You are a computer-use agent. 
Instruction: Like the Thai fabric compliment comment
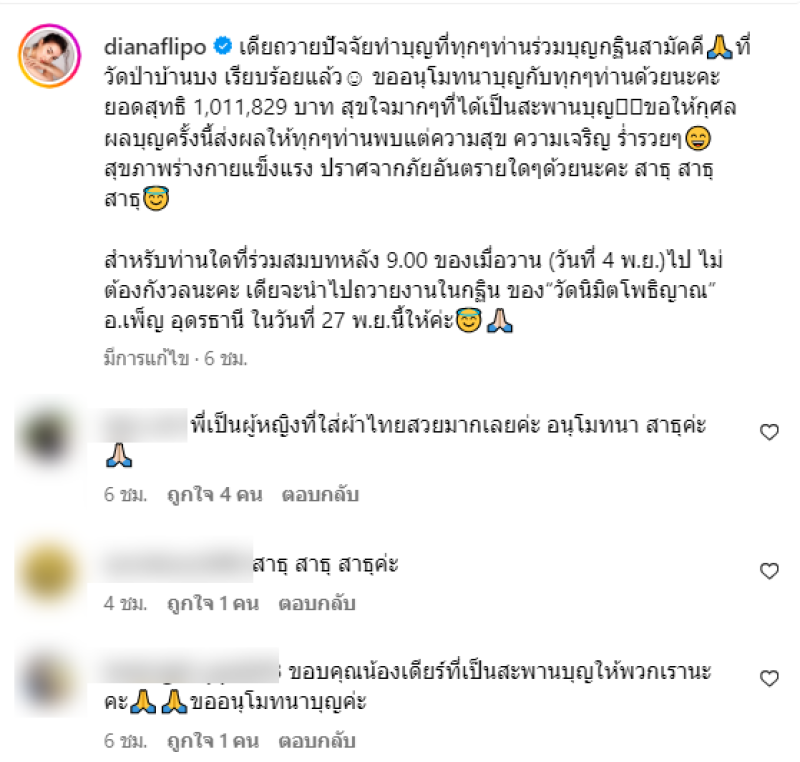[x=769, y=433]
